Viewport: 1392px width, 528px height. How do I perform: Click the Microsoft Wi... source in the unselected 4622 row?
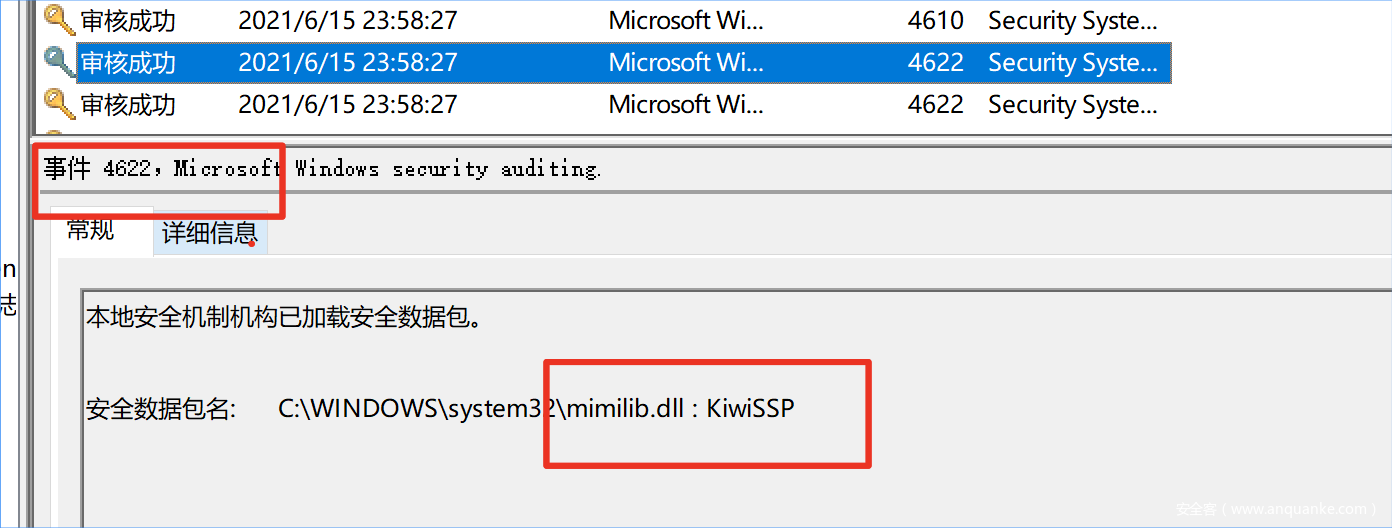(686, 103)
